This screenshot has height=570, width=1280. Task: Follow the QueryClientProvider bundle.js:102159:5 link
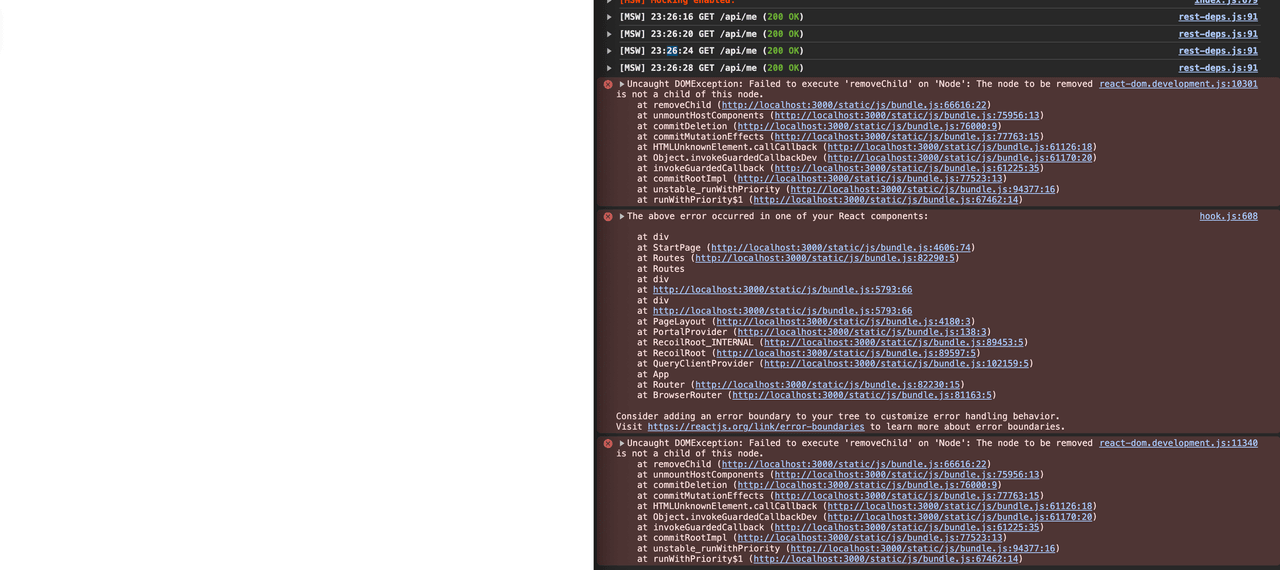(x=896, y=364)
